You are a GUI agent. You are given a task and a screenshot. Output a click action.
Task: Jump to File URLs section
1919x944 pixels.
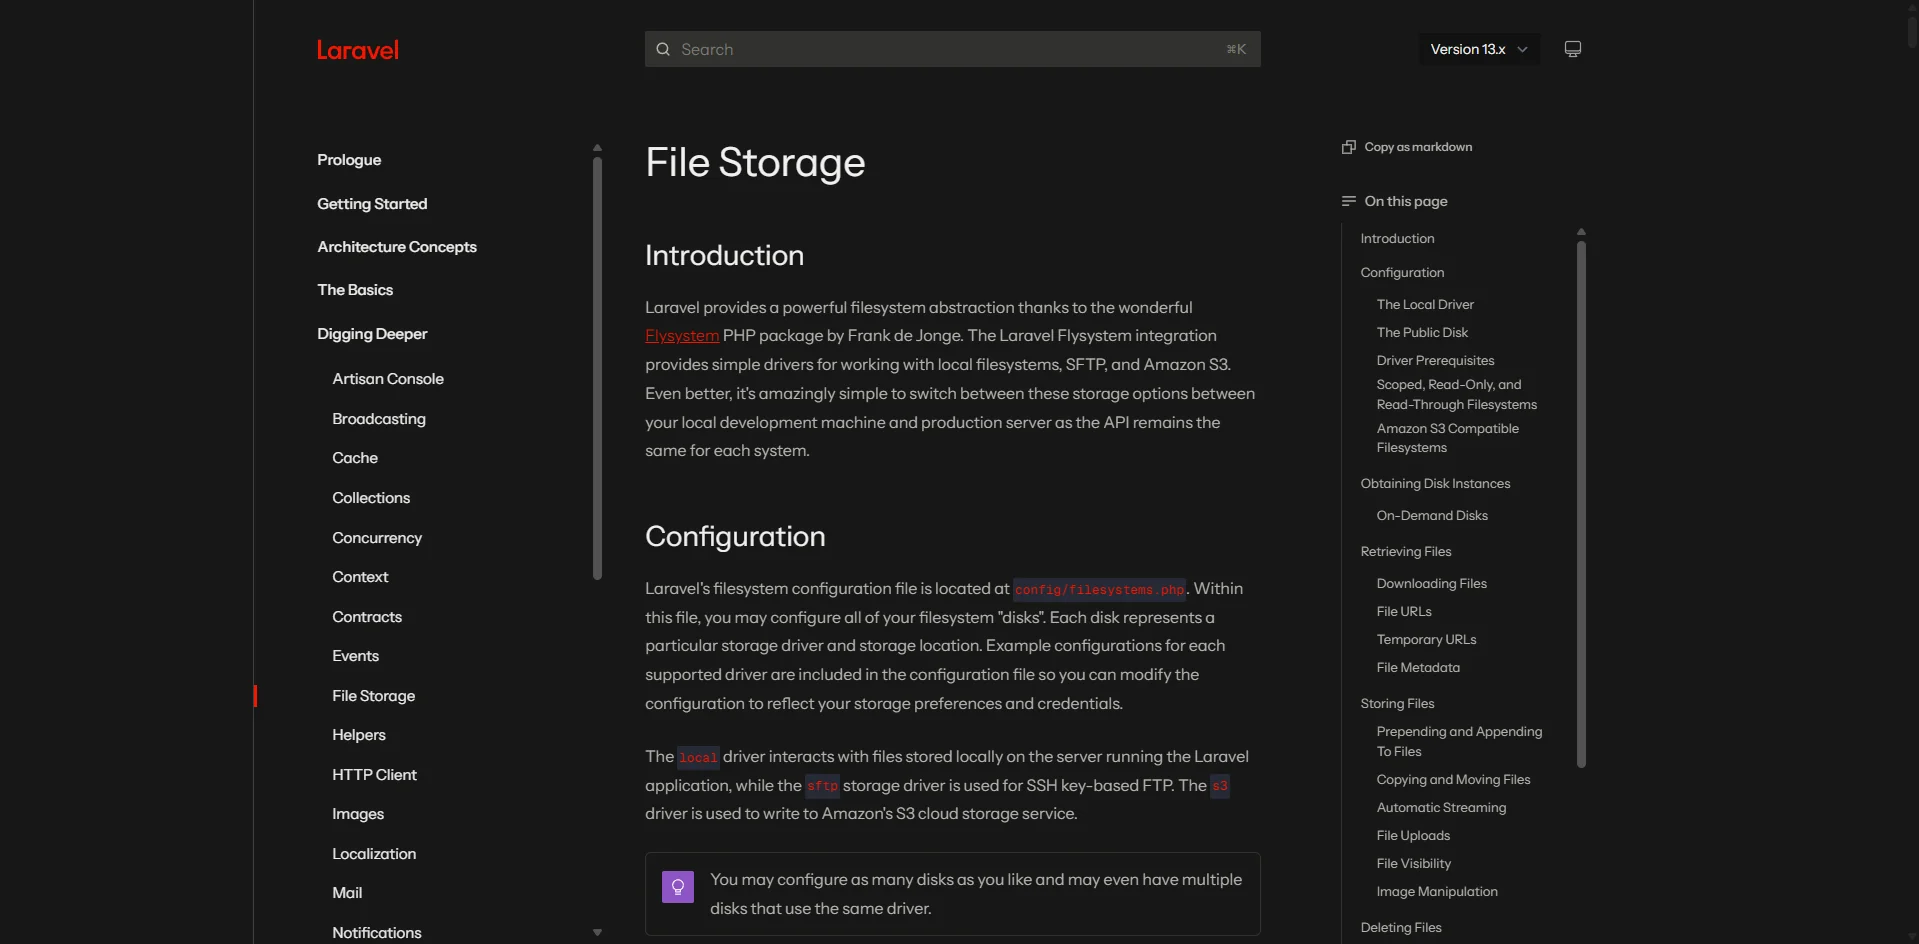[x=1404, y=612]
